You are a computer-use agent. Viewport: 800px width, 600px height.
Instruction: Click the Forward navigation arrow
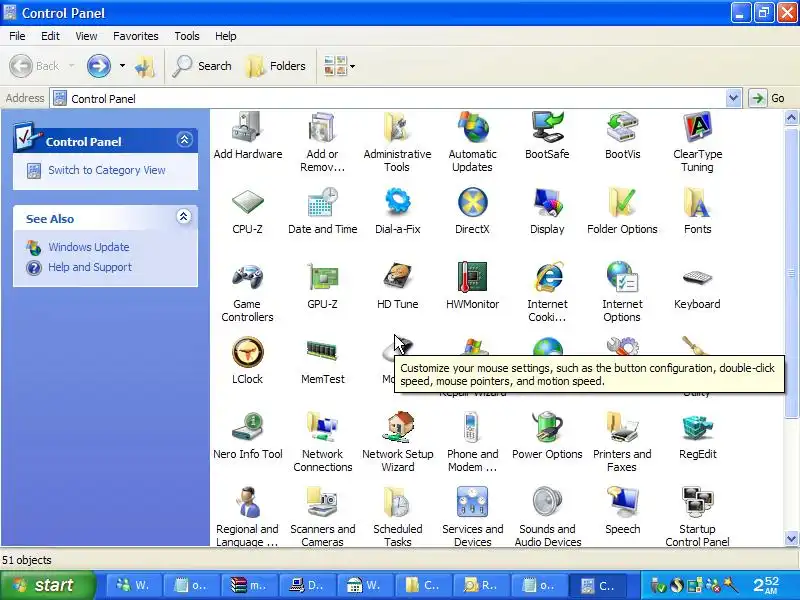[98, 66]
